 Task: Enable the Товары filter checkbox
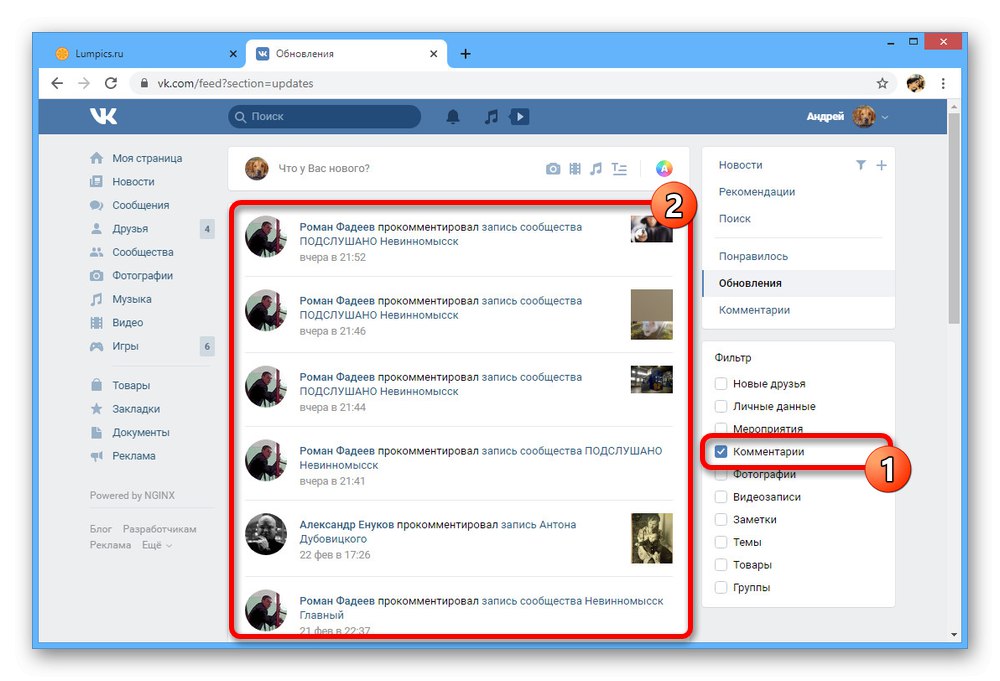[721, 565]
